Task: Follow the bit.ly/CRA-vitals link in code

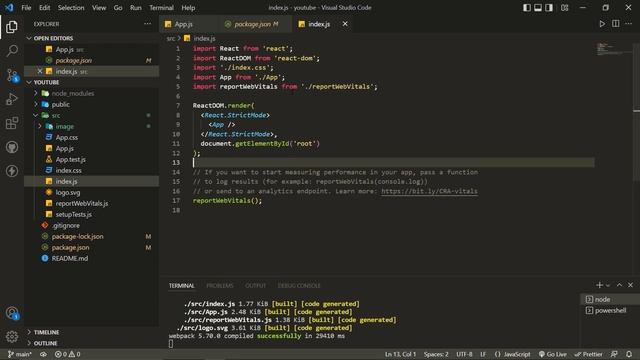Action: tap(429, 191)
